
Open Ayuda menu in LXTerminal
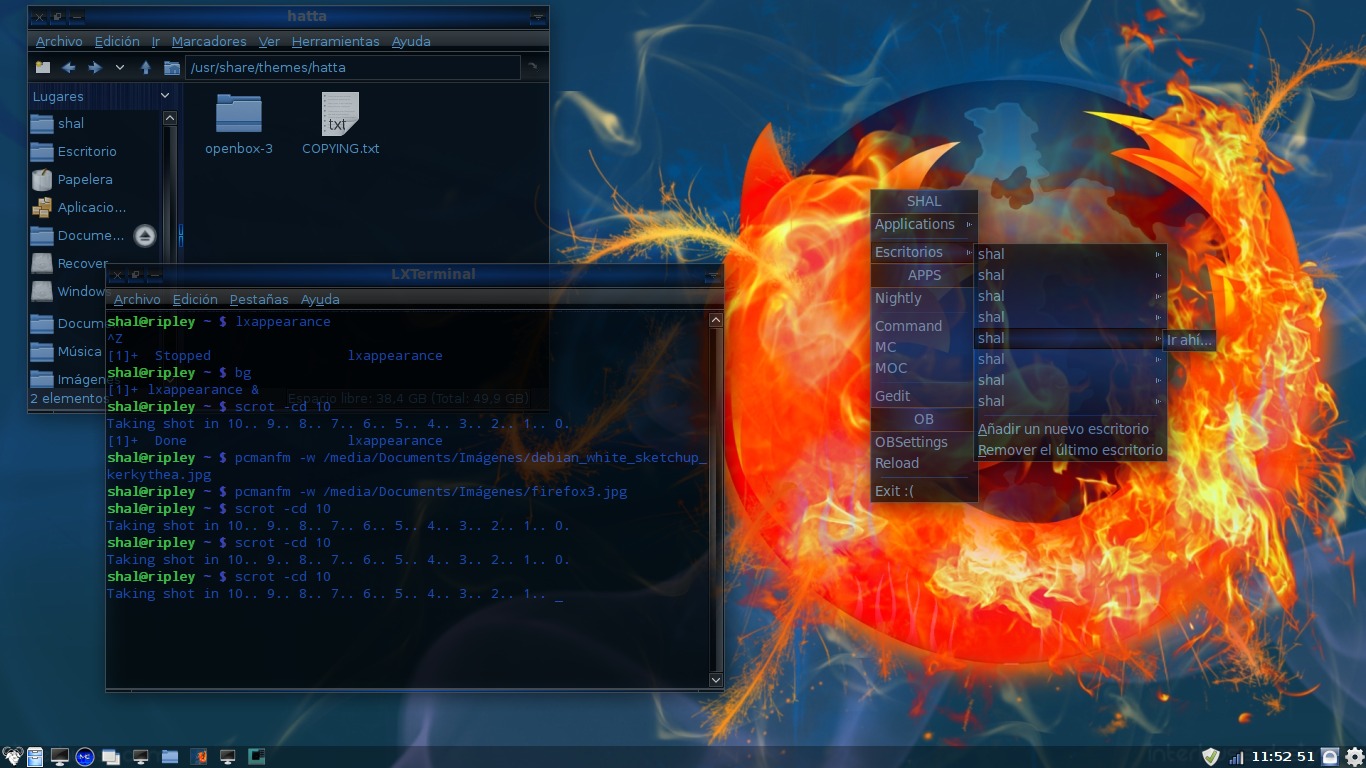pos(320,299)
